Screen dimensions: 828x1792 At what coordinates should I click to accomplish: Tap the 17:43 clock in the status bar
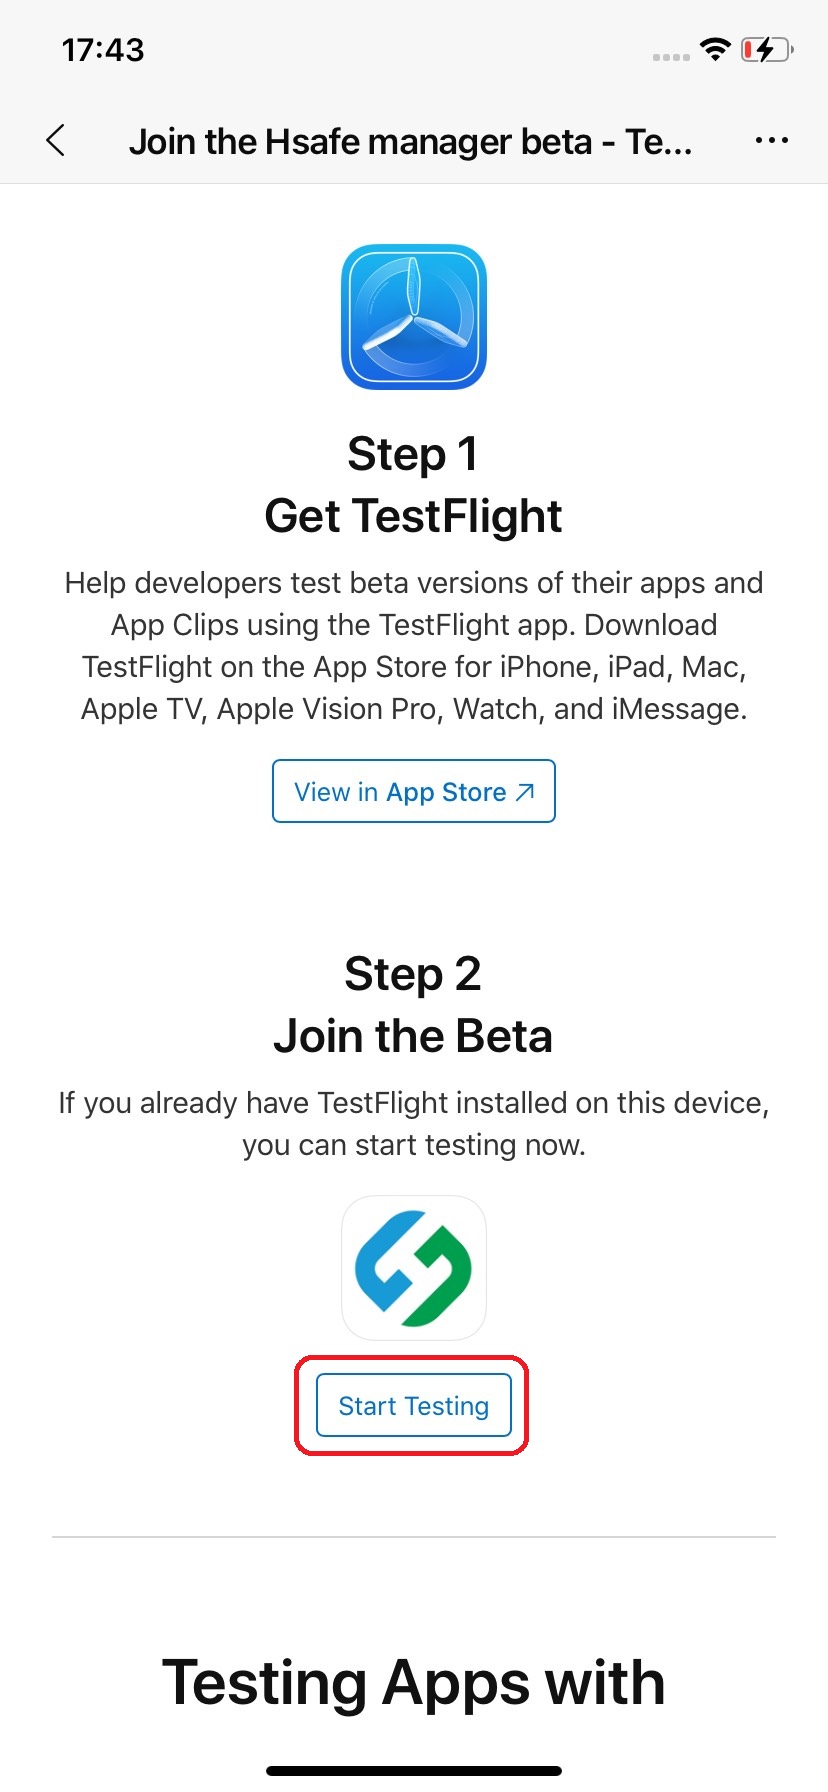click(103, 50)
